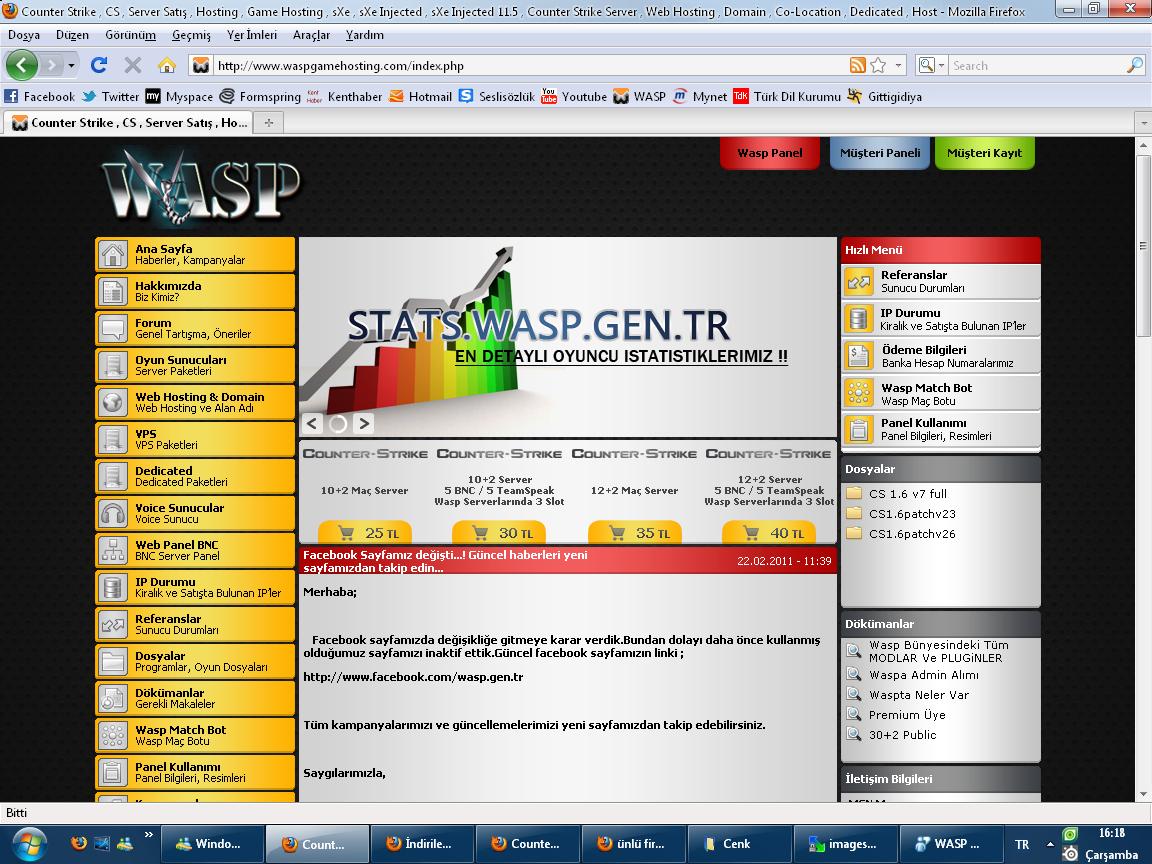Open the list all tabs dropdown
The height and width of the screenshot is (864, 1152).
(x=1143, y=123)
